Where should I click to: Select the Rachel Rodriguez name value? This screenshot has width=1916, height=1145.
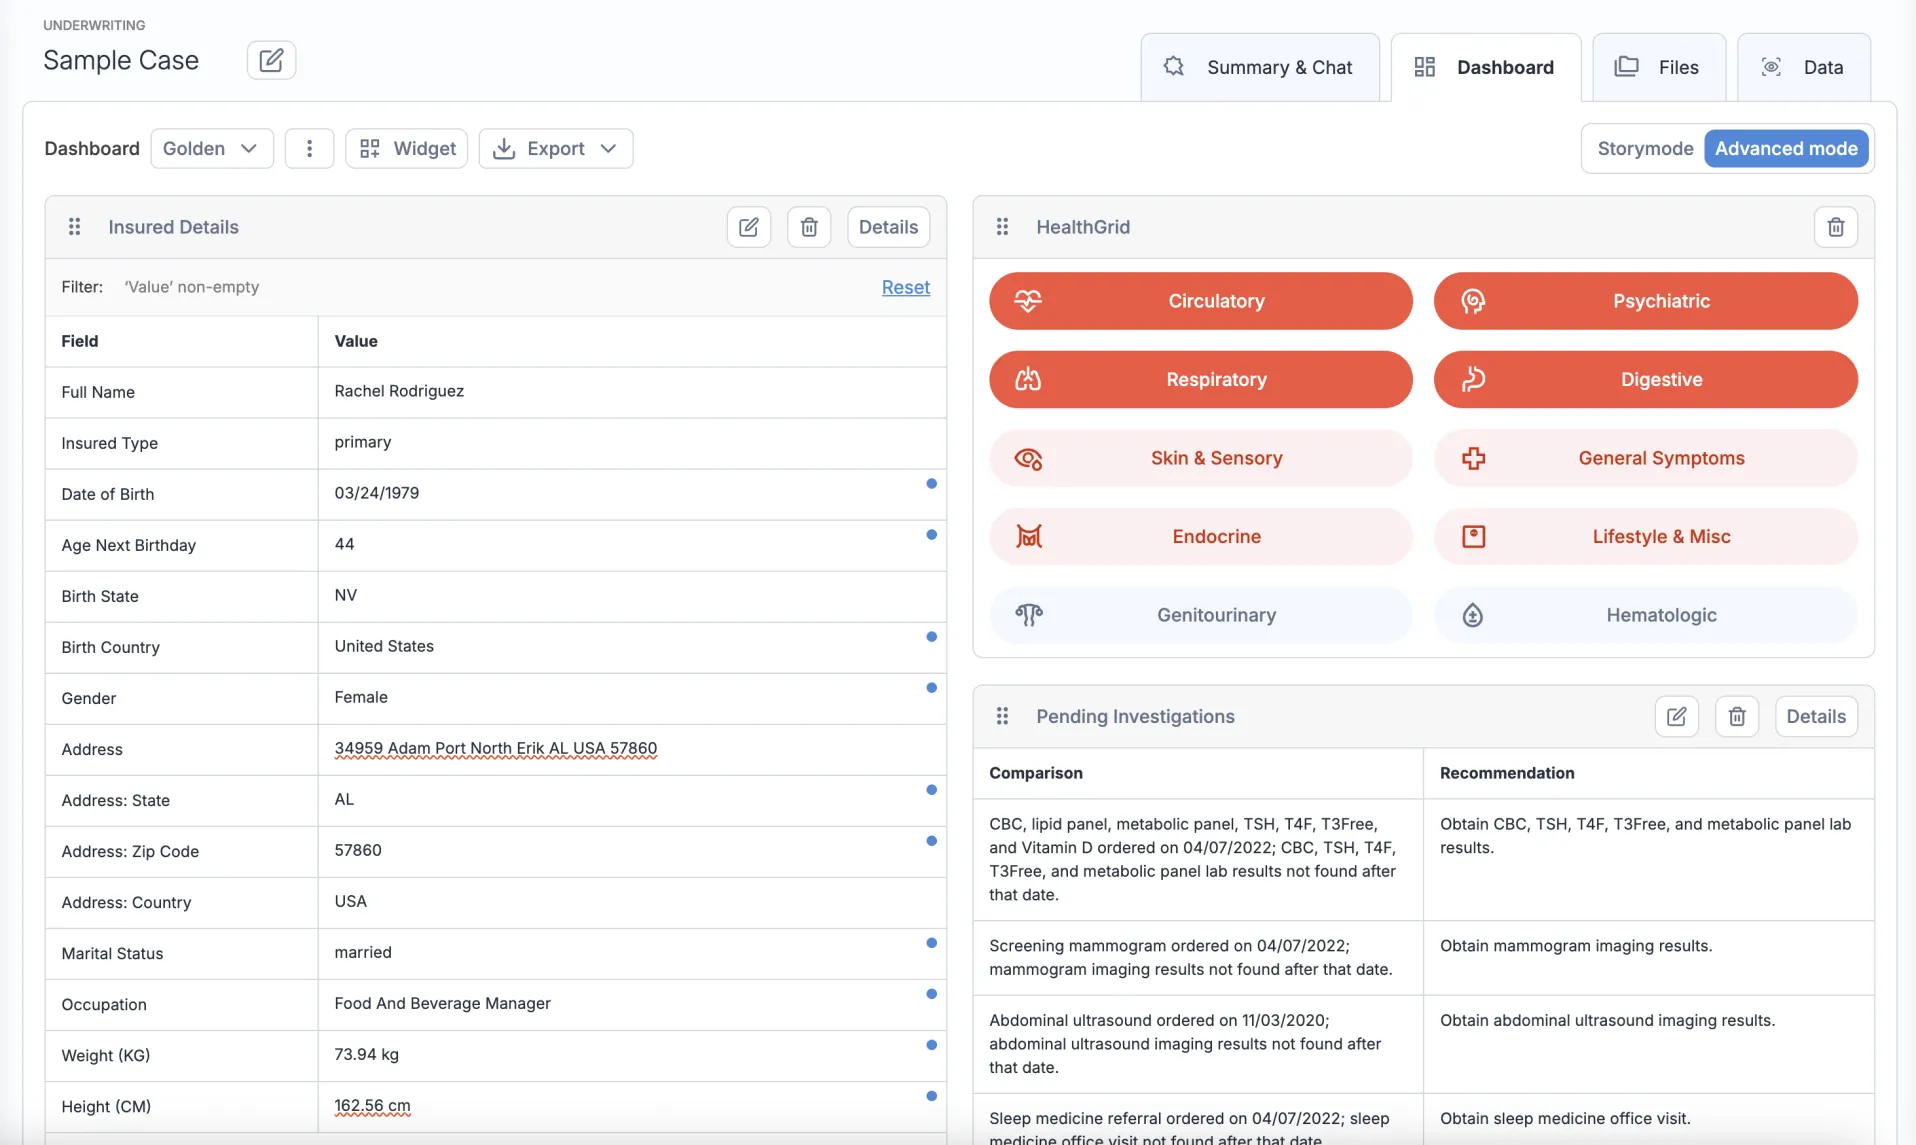(399, 391)
